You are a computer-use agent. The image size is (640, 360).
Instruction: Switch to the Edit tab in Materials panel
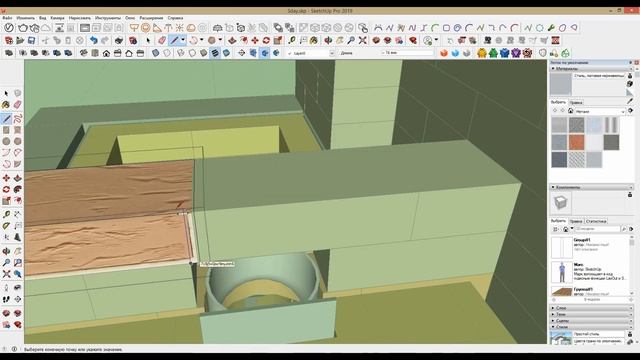[x=576, y=102]
